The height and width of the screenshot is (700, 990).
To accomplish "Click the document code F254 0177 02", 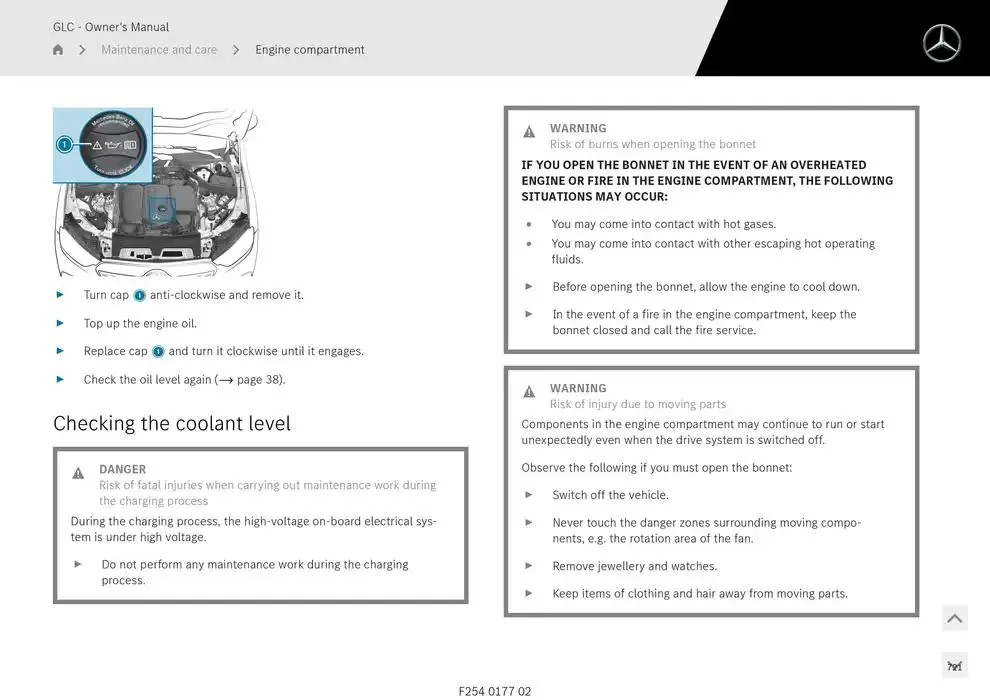I will tap(495, 691).
